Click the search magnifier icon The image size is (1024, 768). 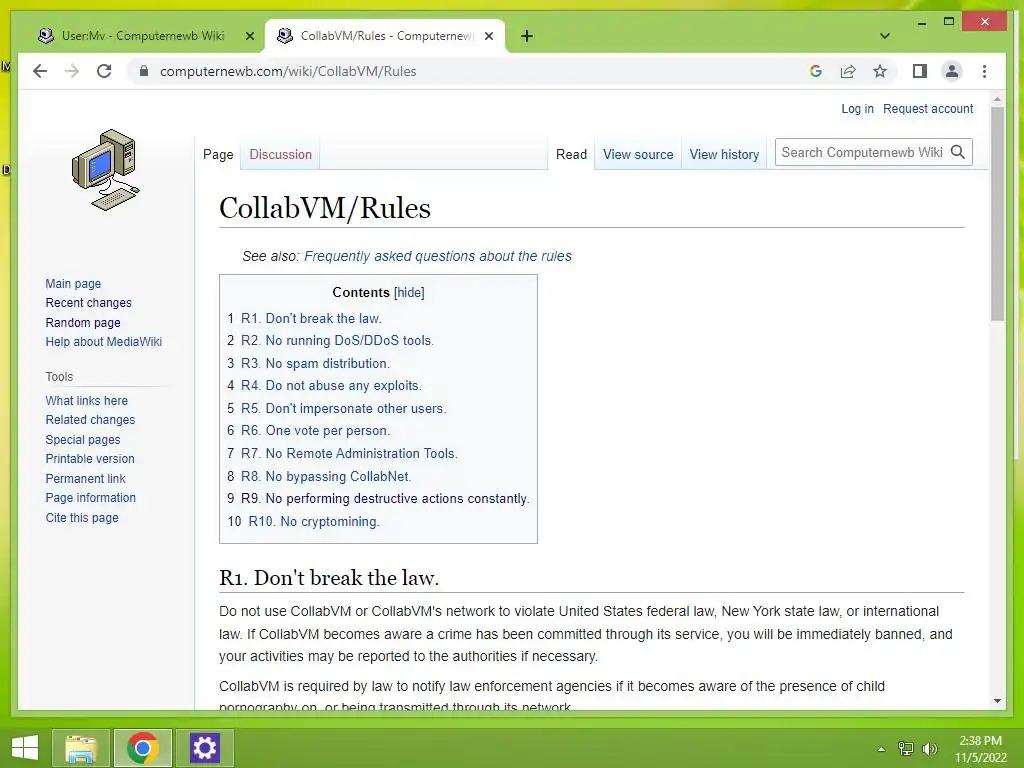(x=958, y=152)
